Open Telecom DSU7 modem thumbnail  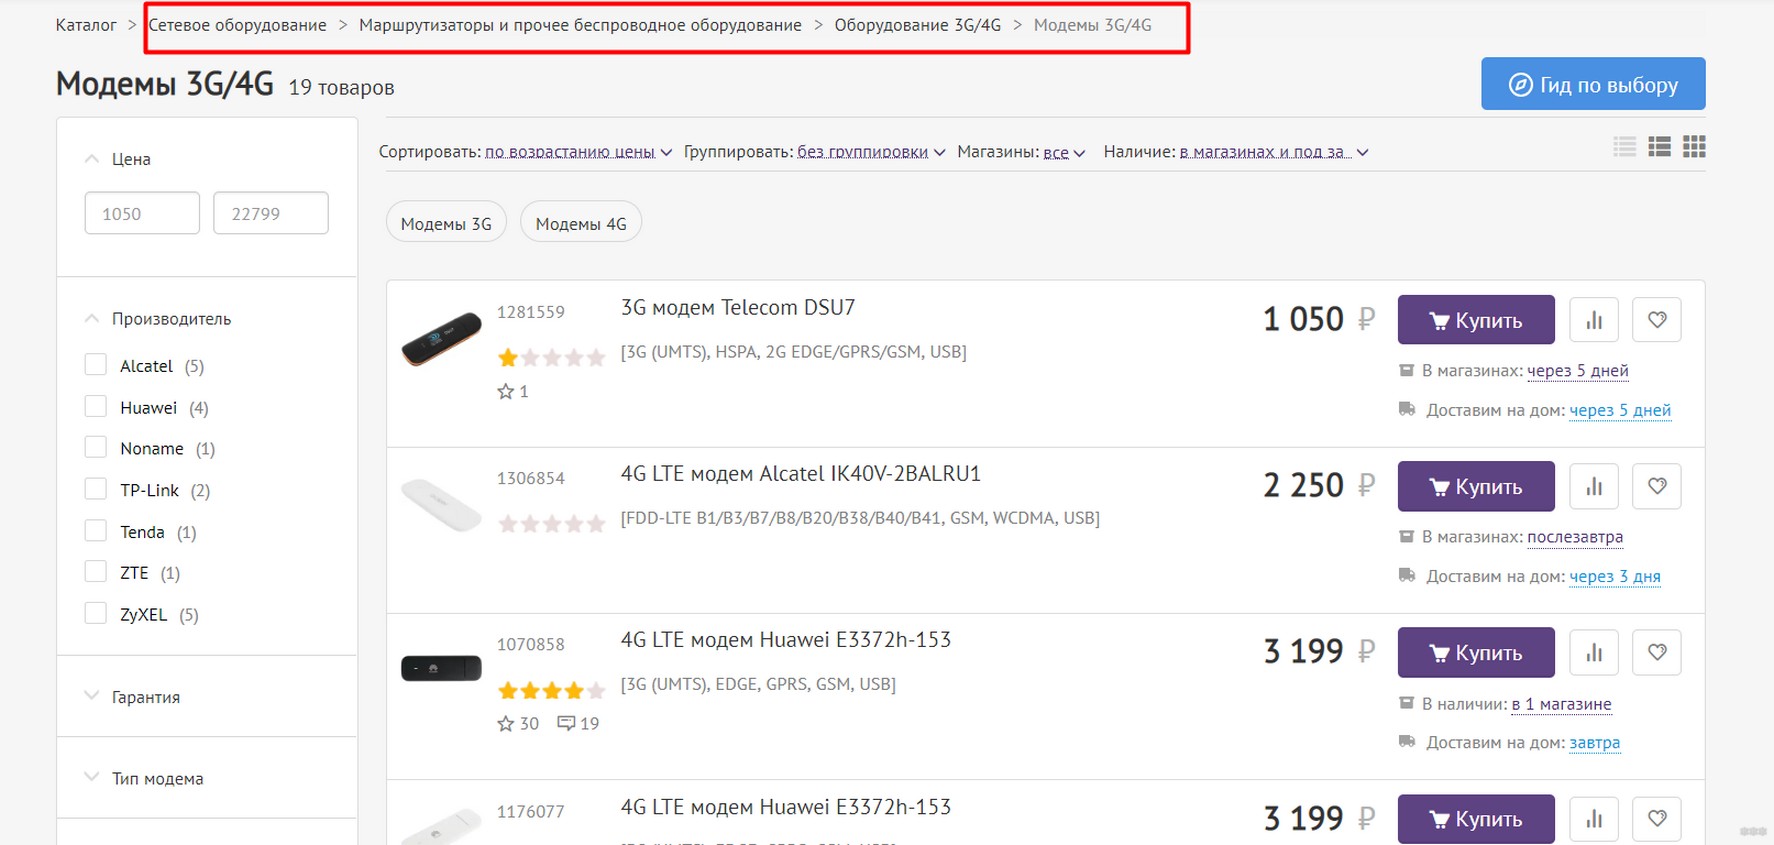click(x=441, y=338)
